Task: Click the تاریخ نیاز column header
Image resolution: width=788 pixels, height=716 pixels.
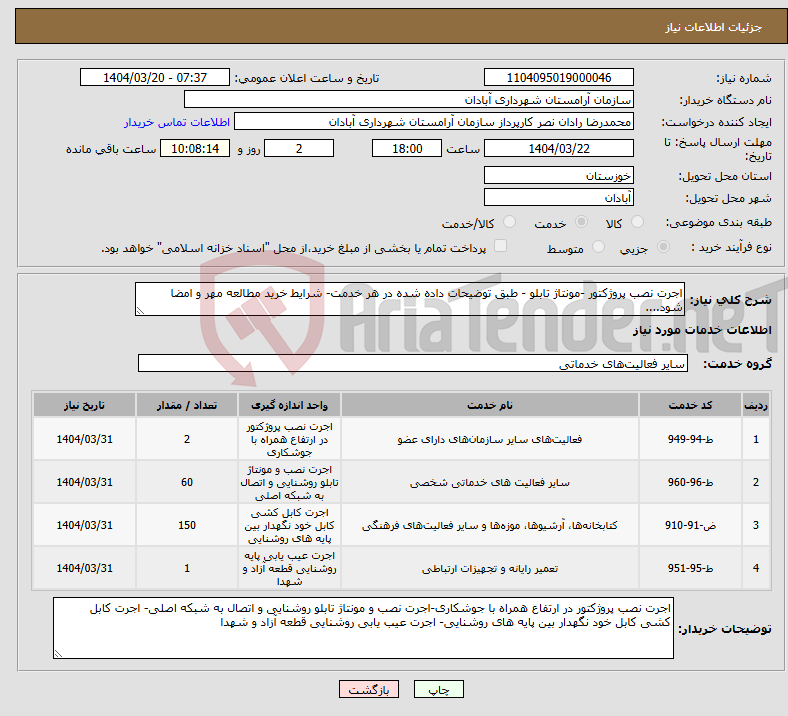Action: (x=84, y=405)
